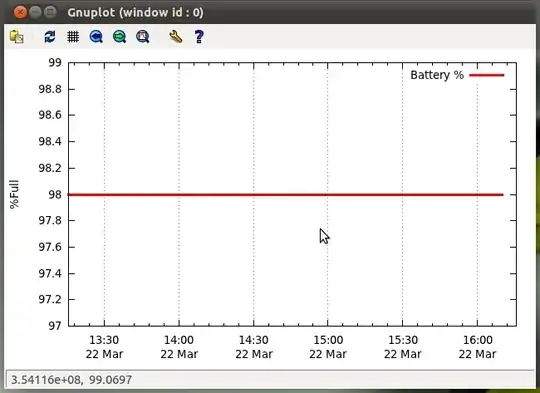
Task: Click the 97.4 y-axis value
Action: tap(50, 273)
